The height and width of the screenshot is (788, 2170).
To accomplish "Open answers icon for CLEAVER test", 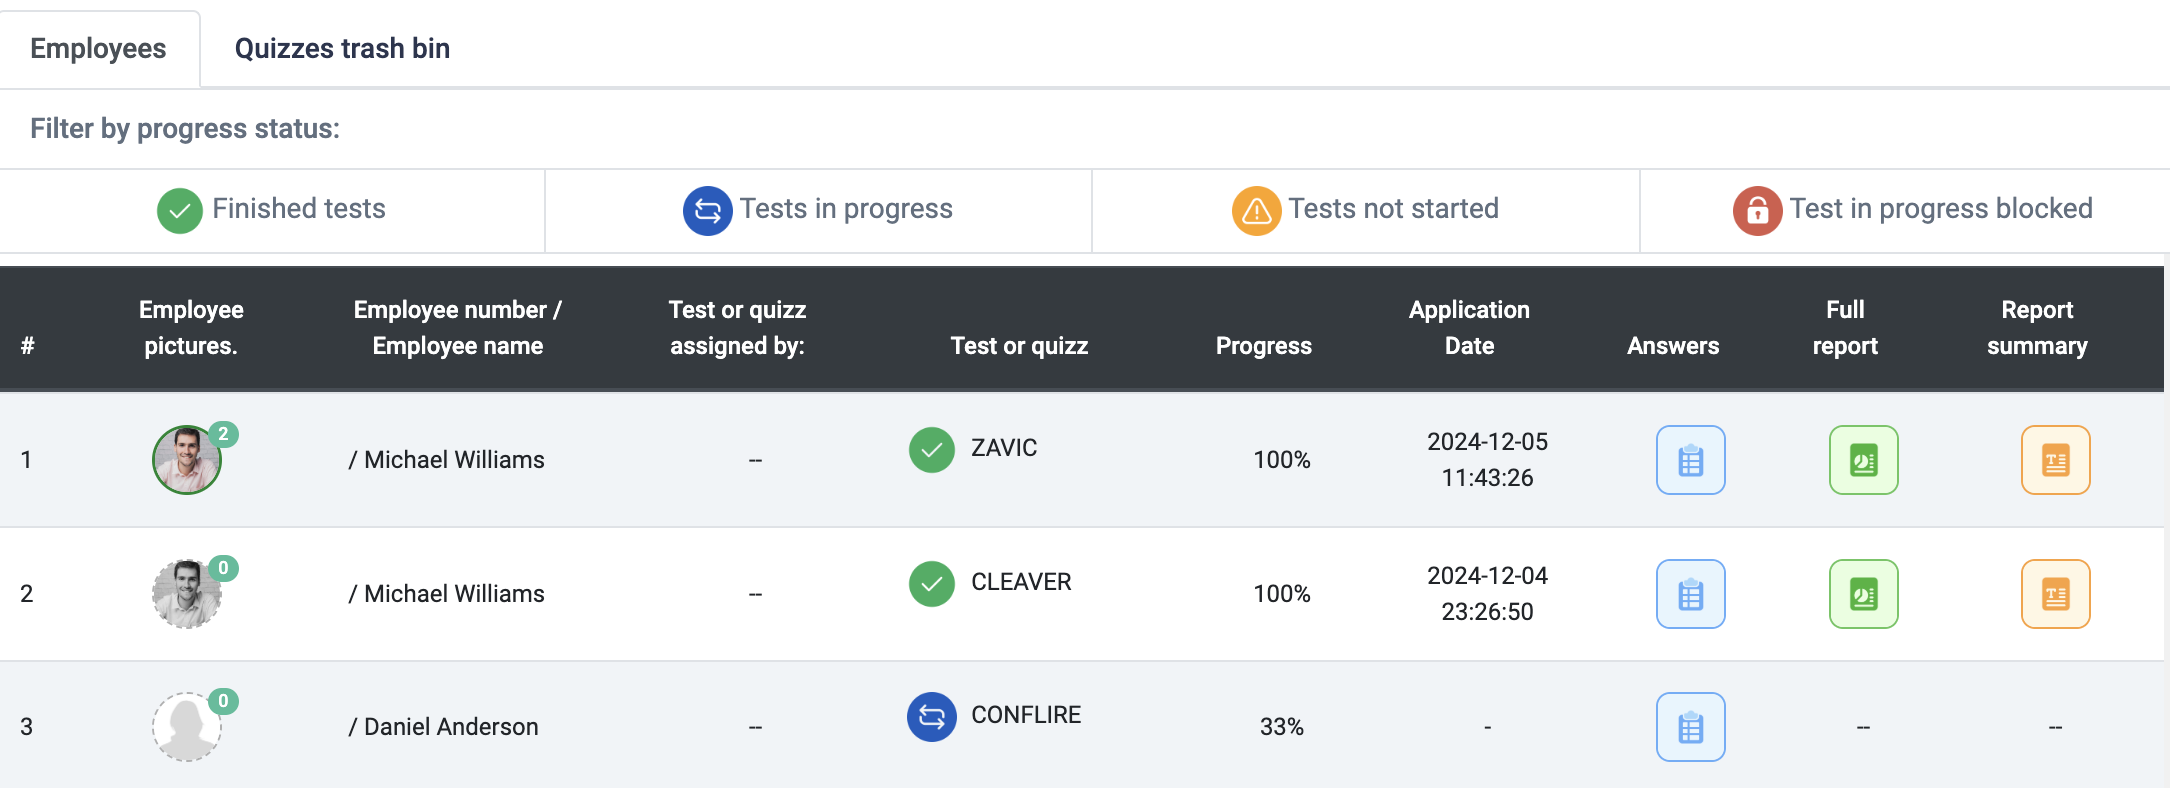I will coord(1690,594).
